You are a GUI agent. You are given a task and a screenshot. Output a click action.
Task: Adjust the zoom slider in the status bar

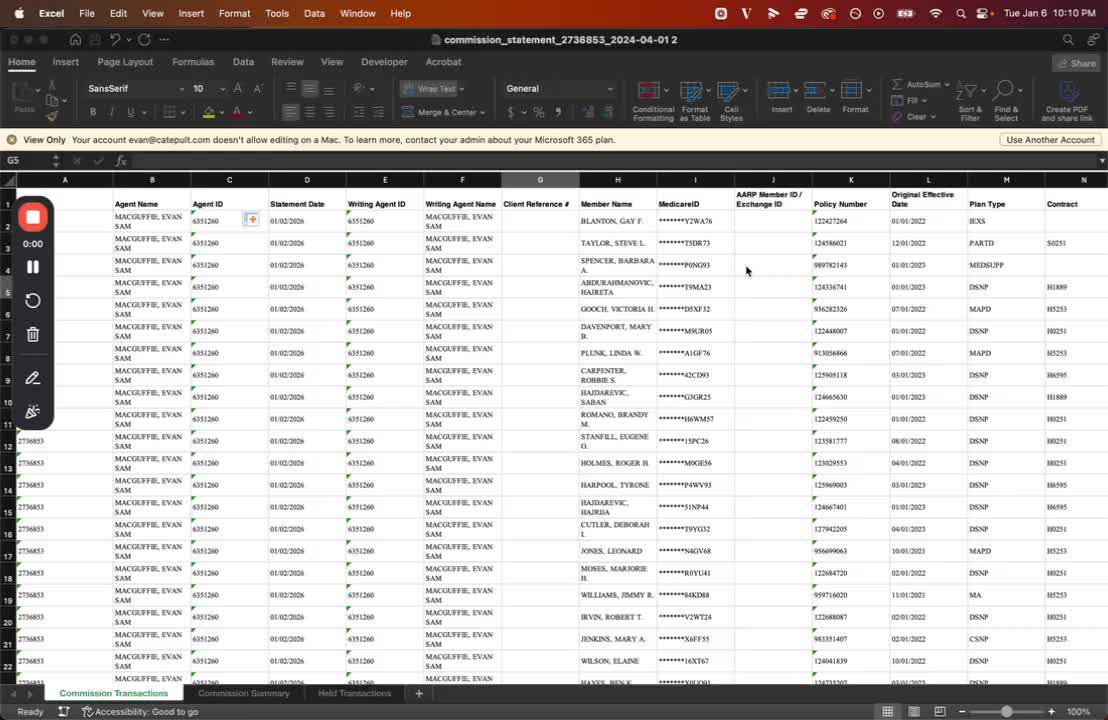pyautogui.click(x=1006, y=712)
